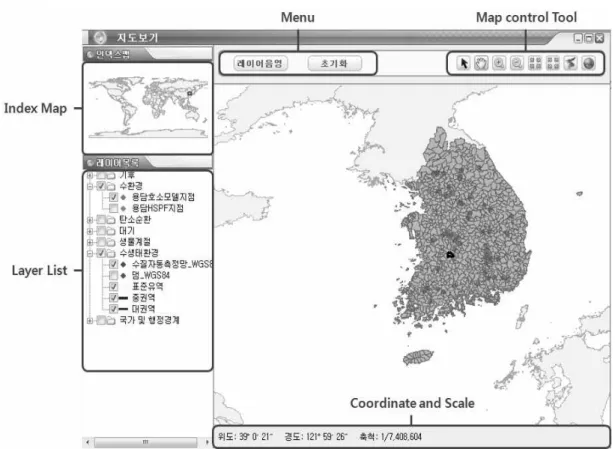Click the black highlighted region on Korea map
Viewport: 615px width, 449px height.
450,254
